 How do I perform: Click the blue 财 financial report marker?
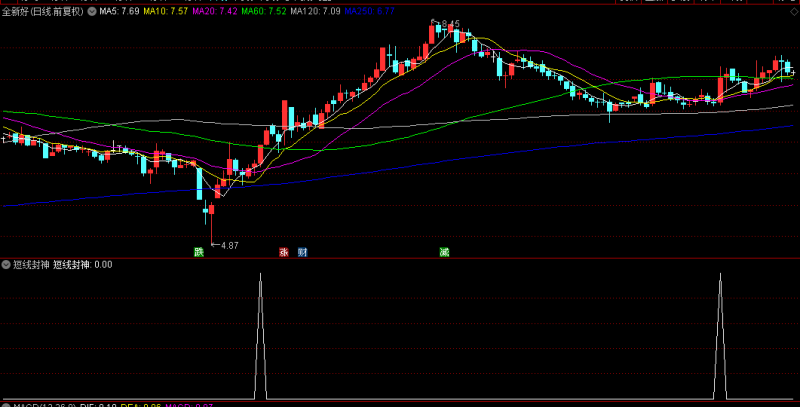(303, 252)
